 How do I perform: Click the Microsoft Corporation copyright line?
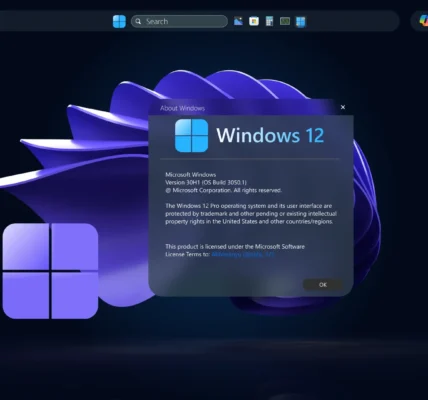click(x=224, y=190)
